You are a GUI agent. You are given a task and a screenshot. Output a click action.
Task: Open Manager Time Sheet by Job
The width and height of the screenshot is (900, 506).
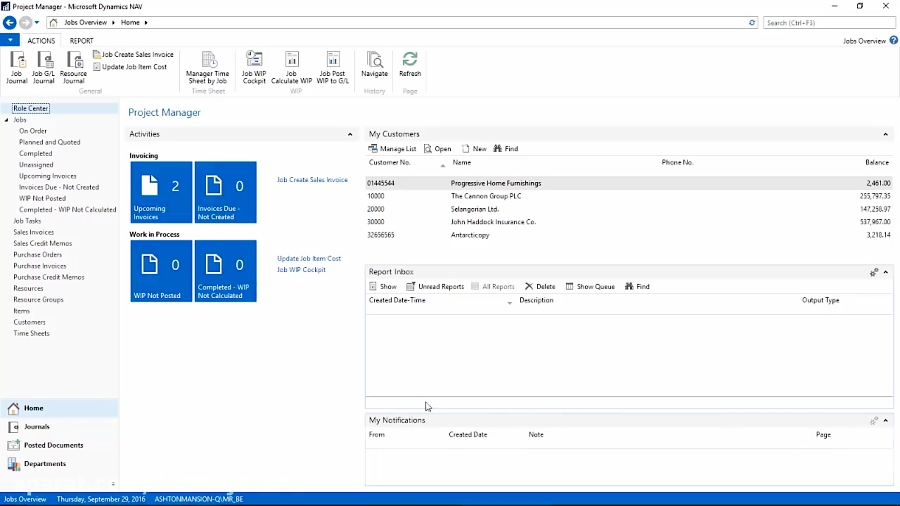point(208,68)
